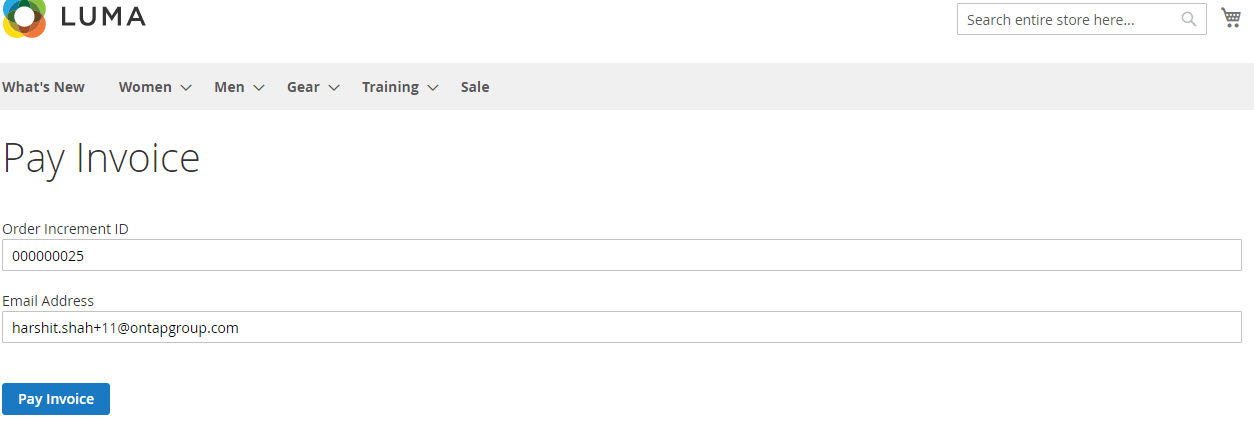Select the Women menu item
Viewport: 1254px width, 429px height.
145,87
